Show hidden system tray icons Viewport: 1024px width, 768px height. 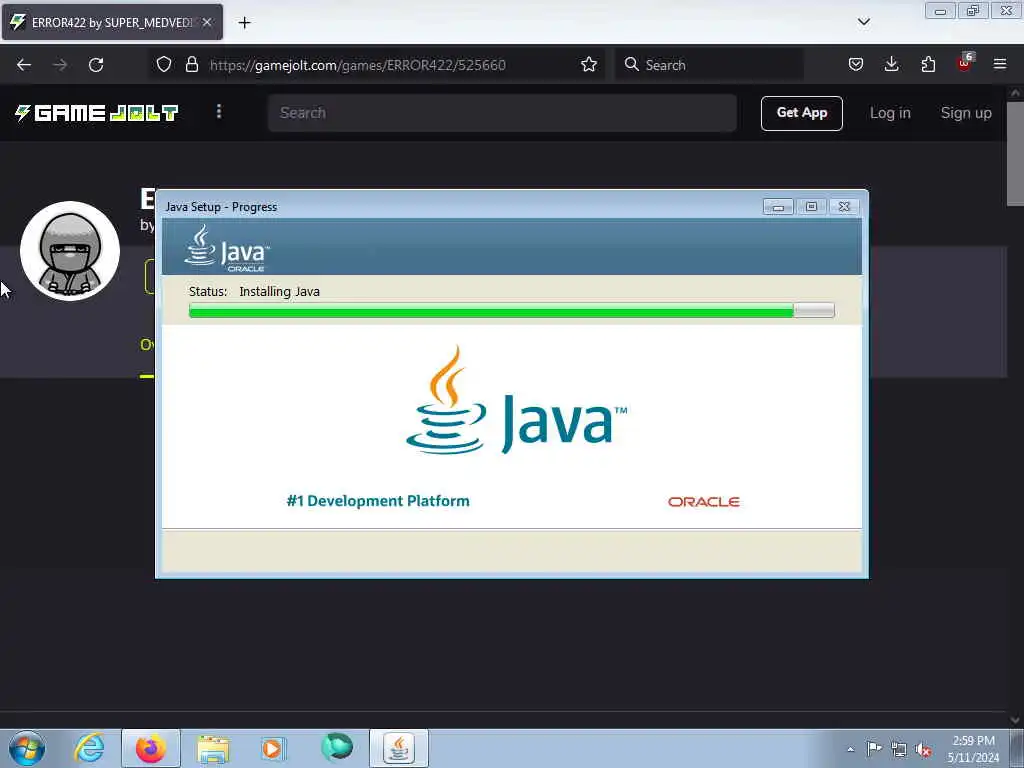point(850,750)
